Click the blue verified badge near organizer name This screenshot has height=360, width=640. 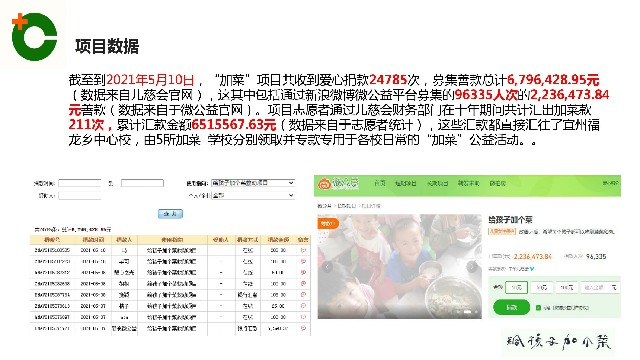click(x=532, y=269)
